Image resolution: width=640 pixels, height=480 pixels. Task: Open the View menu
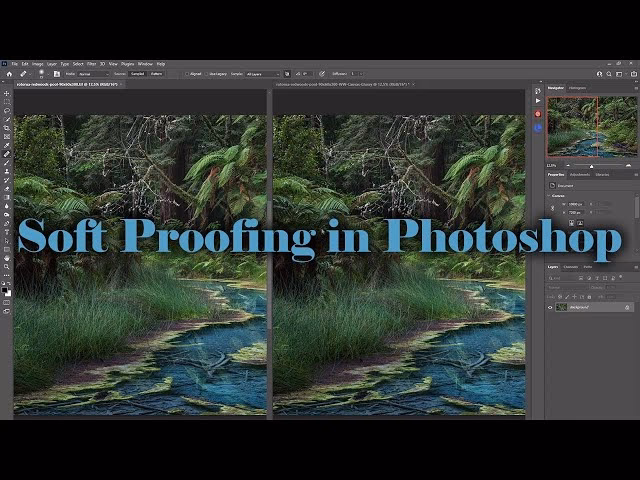113,64
